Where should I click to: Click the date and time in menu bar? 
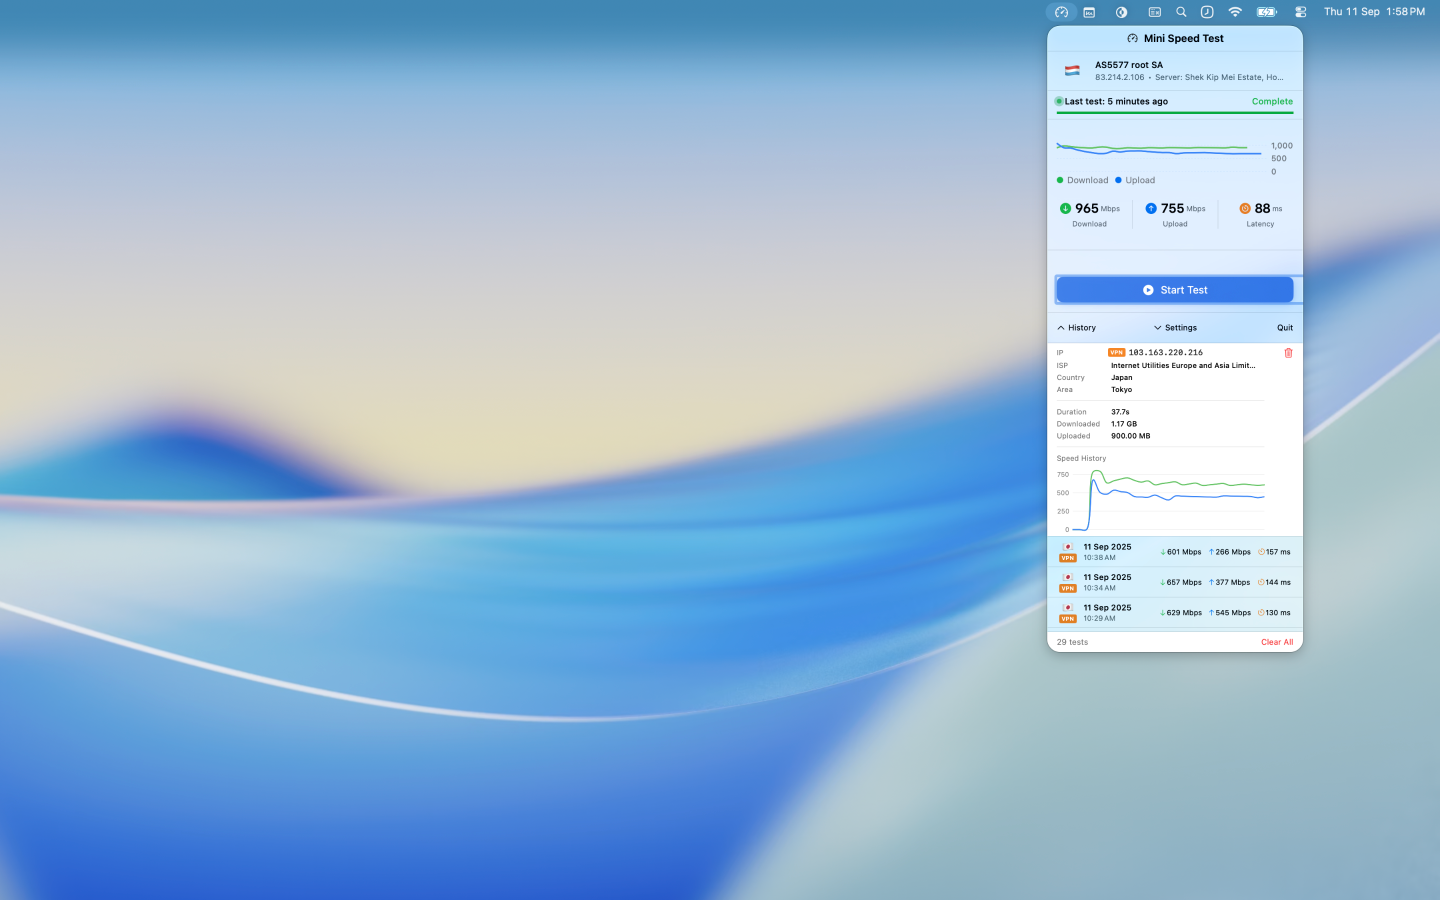pyautogui.click(x=1374, y=12)
